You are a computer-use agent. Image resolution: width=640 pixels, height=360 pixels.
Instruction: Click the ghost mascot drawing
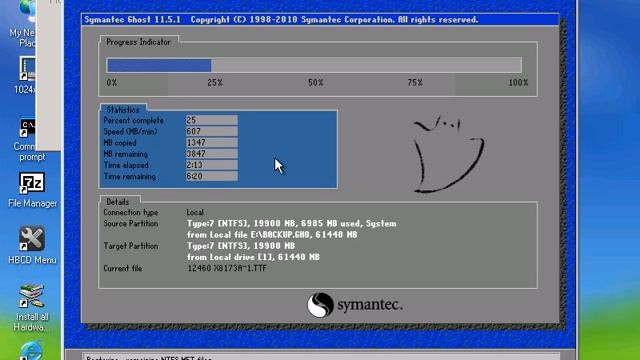tap(448, 154)
